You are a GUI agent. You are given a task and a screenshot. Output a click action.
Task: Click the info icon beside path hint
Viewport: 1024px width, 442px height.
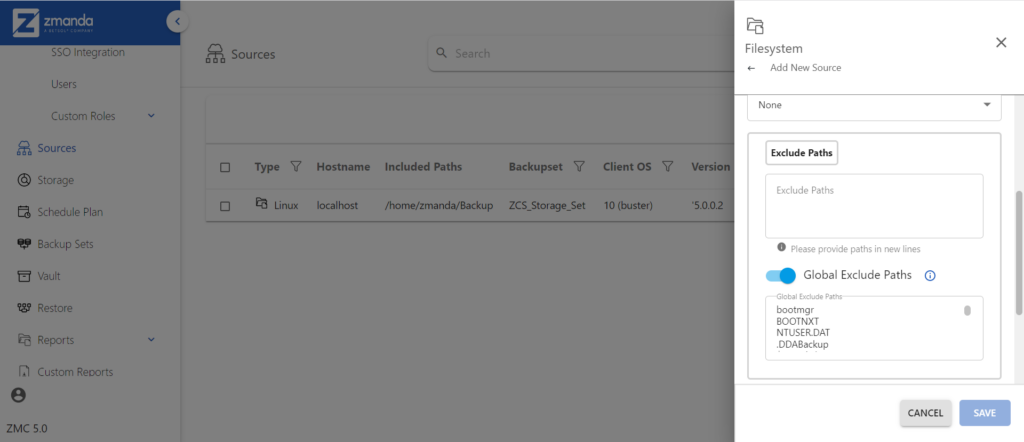click(x=781, y=248)
